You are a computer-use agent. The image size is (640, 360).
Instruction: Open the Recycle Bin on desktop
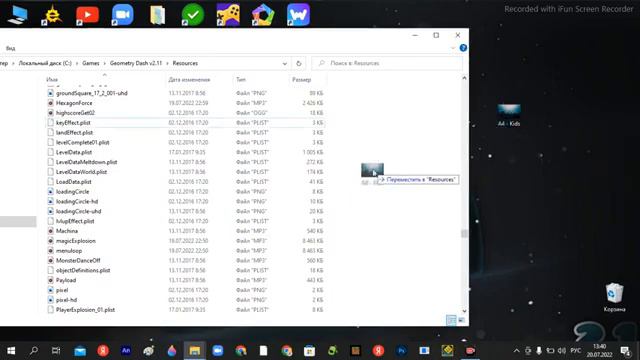[614, 297]
